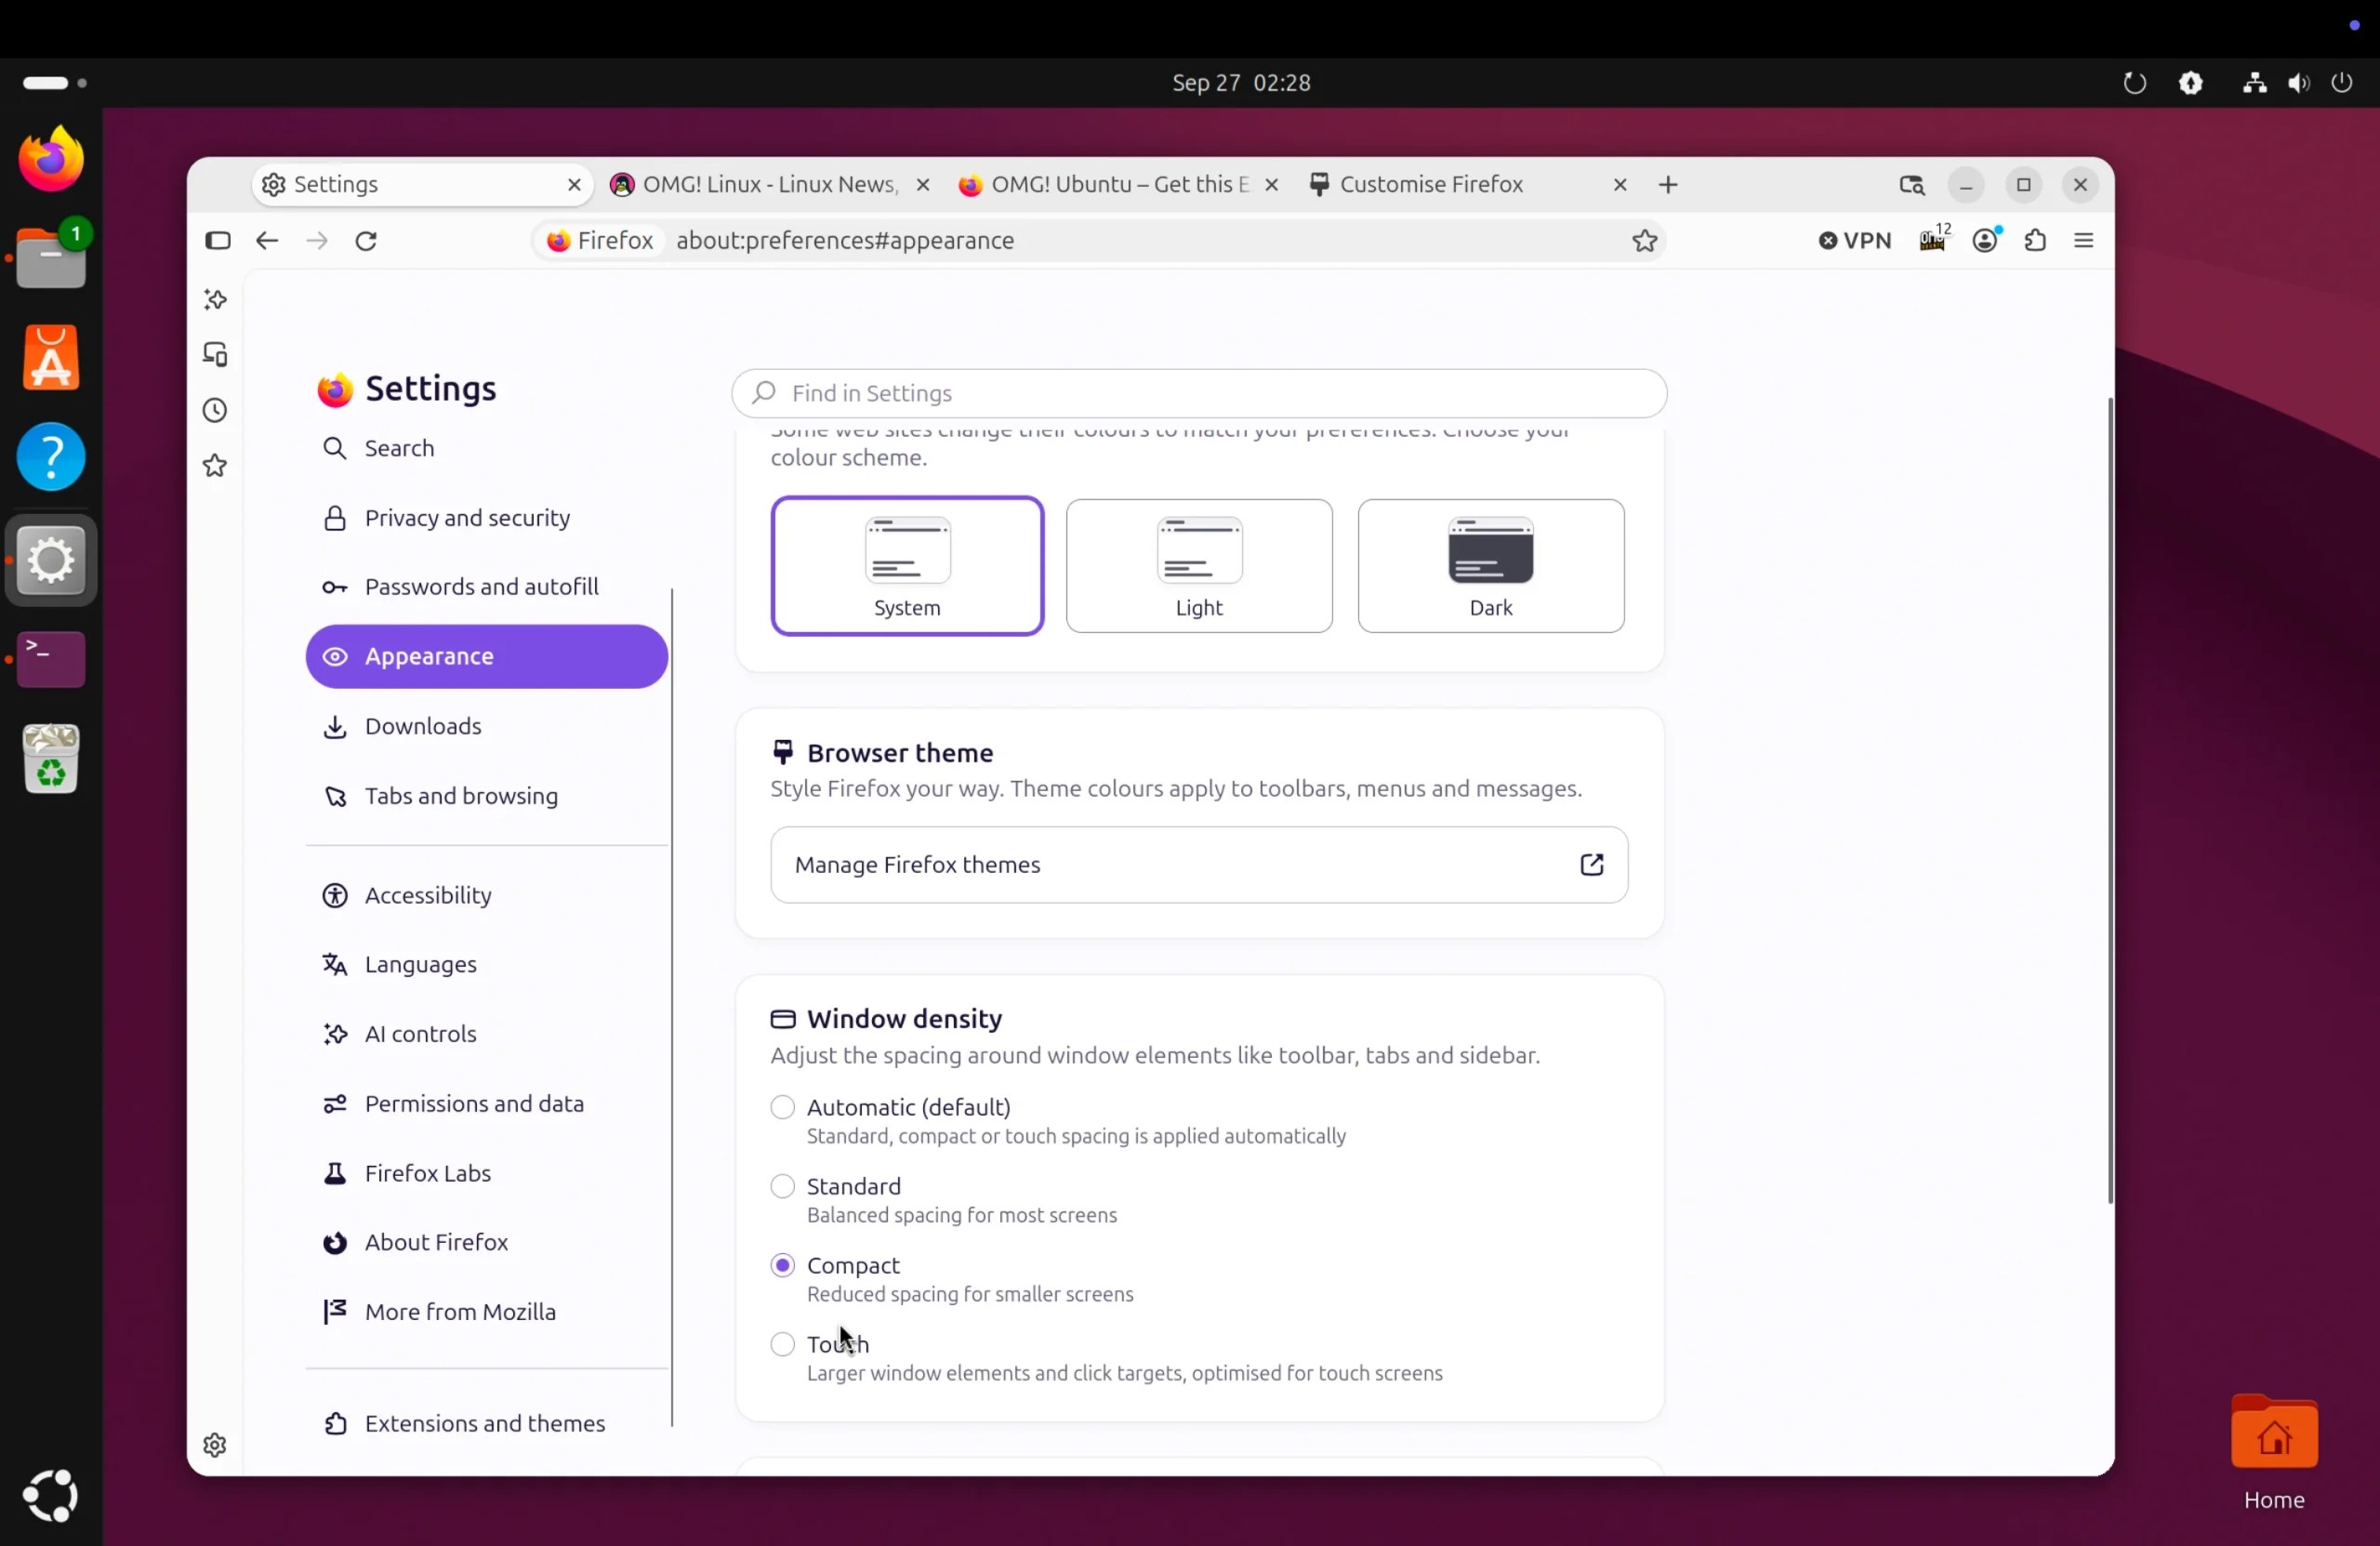
Task: Open synced tabs sidebar icon
Action: (x=215, y=354)
